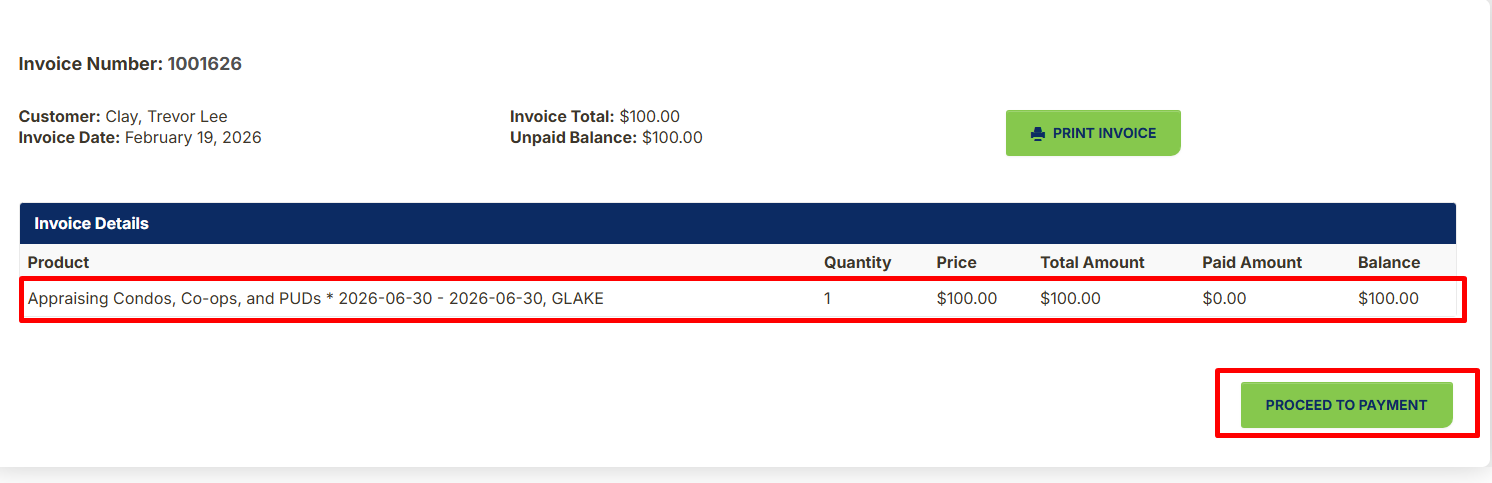The width and height of the screenshot is (1492, 483).
Task: Click the $100.00 value under Price column
Action: 967,298
